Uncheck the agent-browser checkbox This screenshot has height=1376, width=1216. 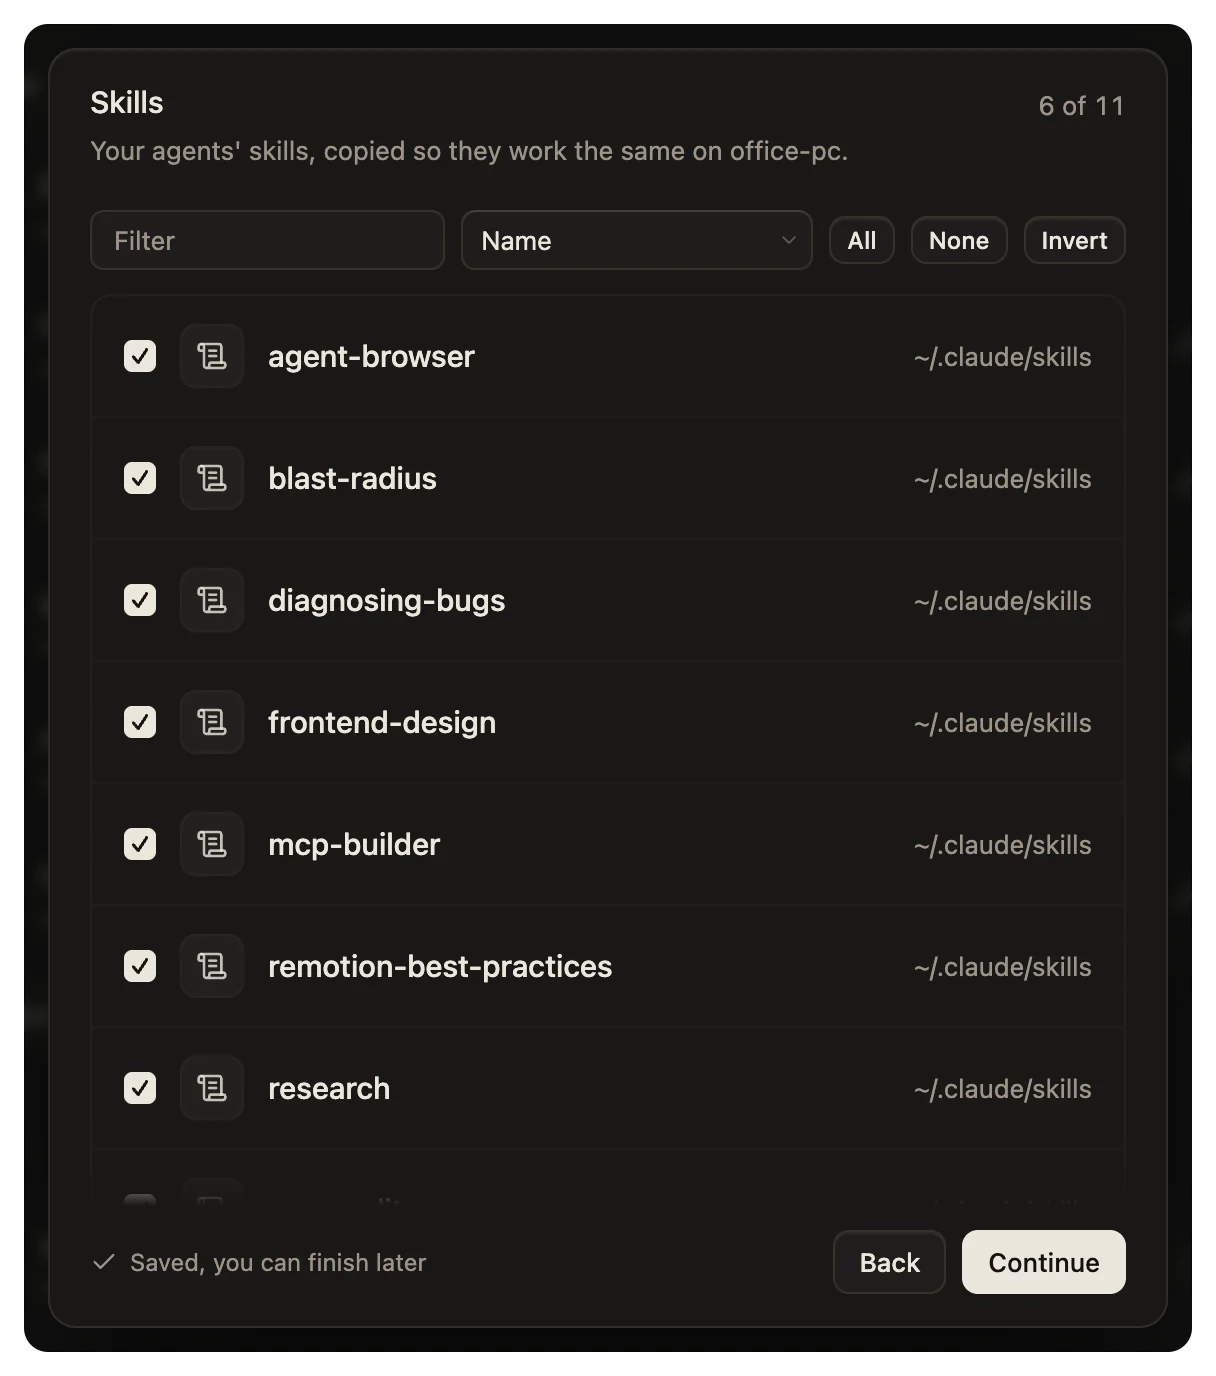tap(140, 356)
